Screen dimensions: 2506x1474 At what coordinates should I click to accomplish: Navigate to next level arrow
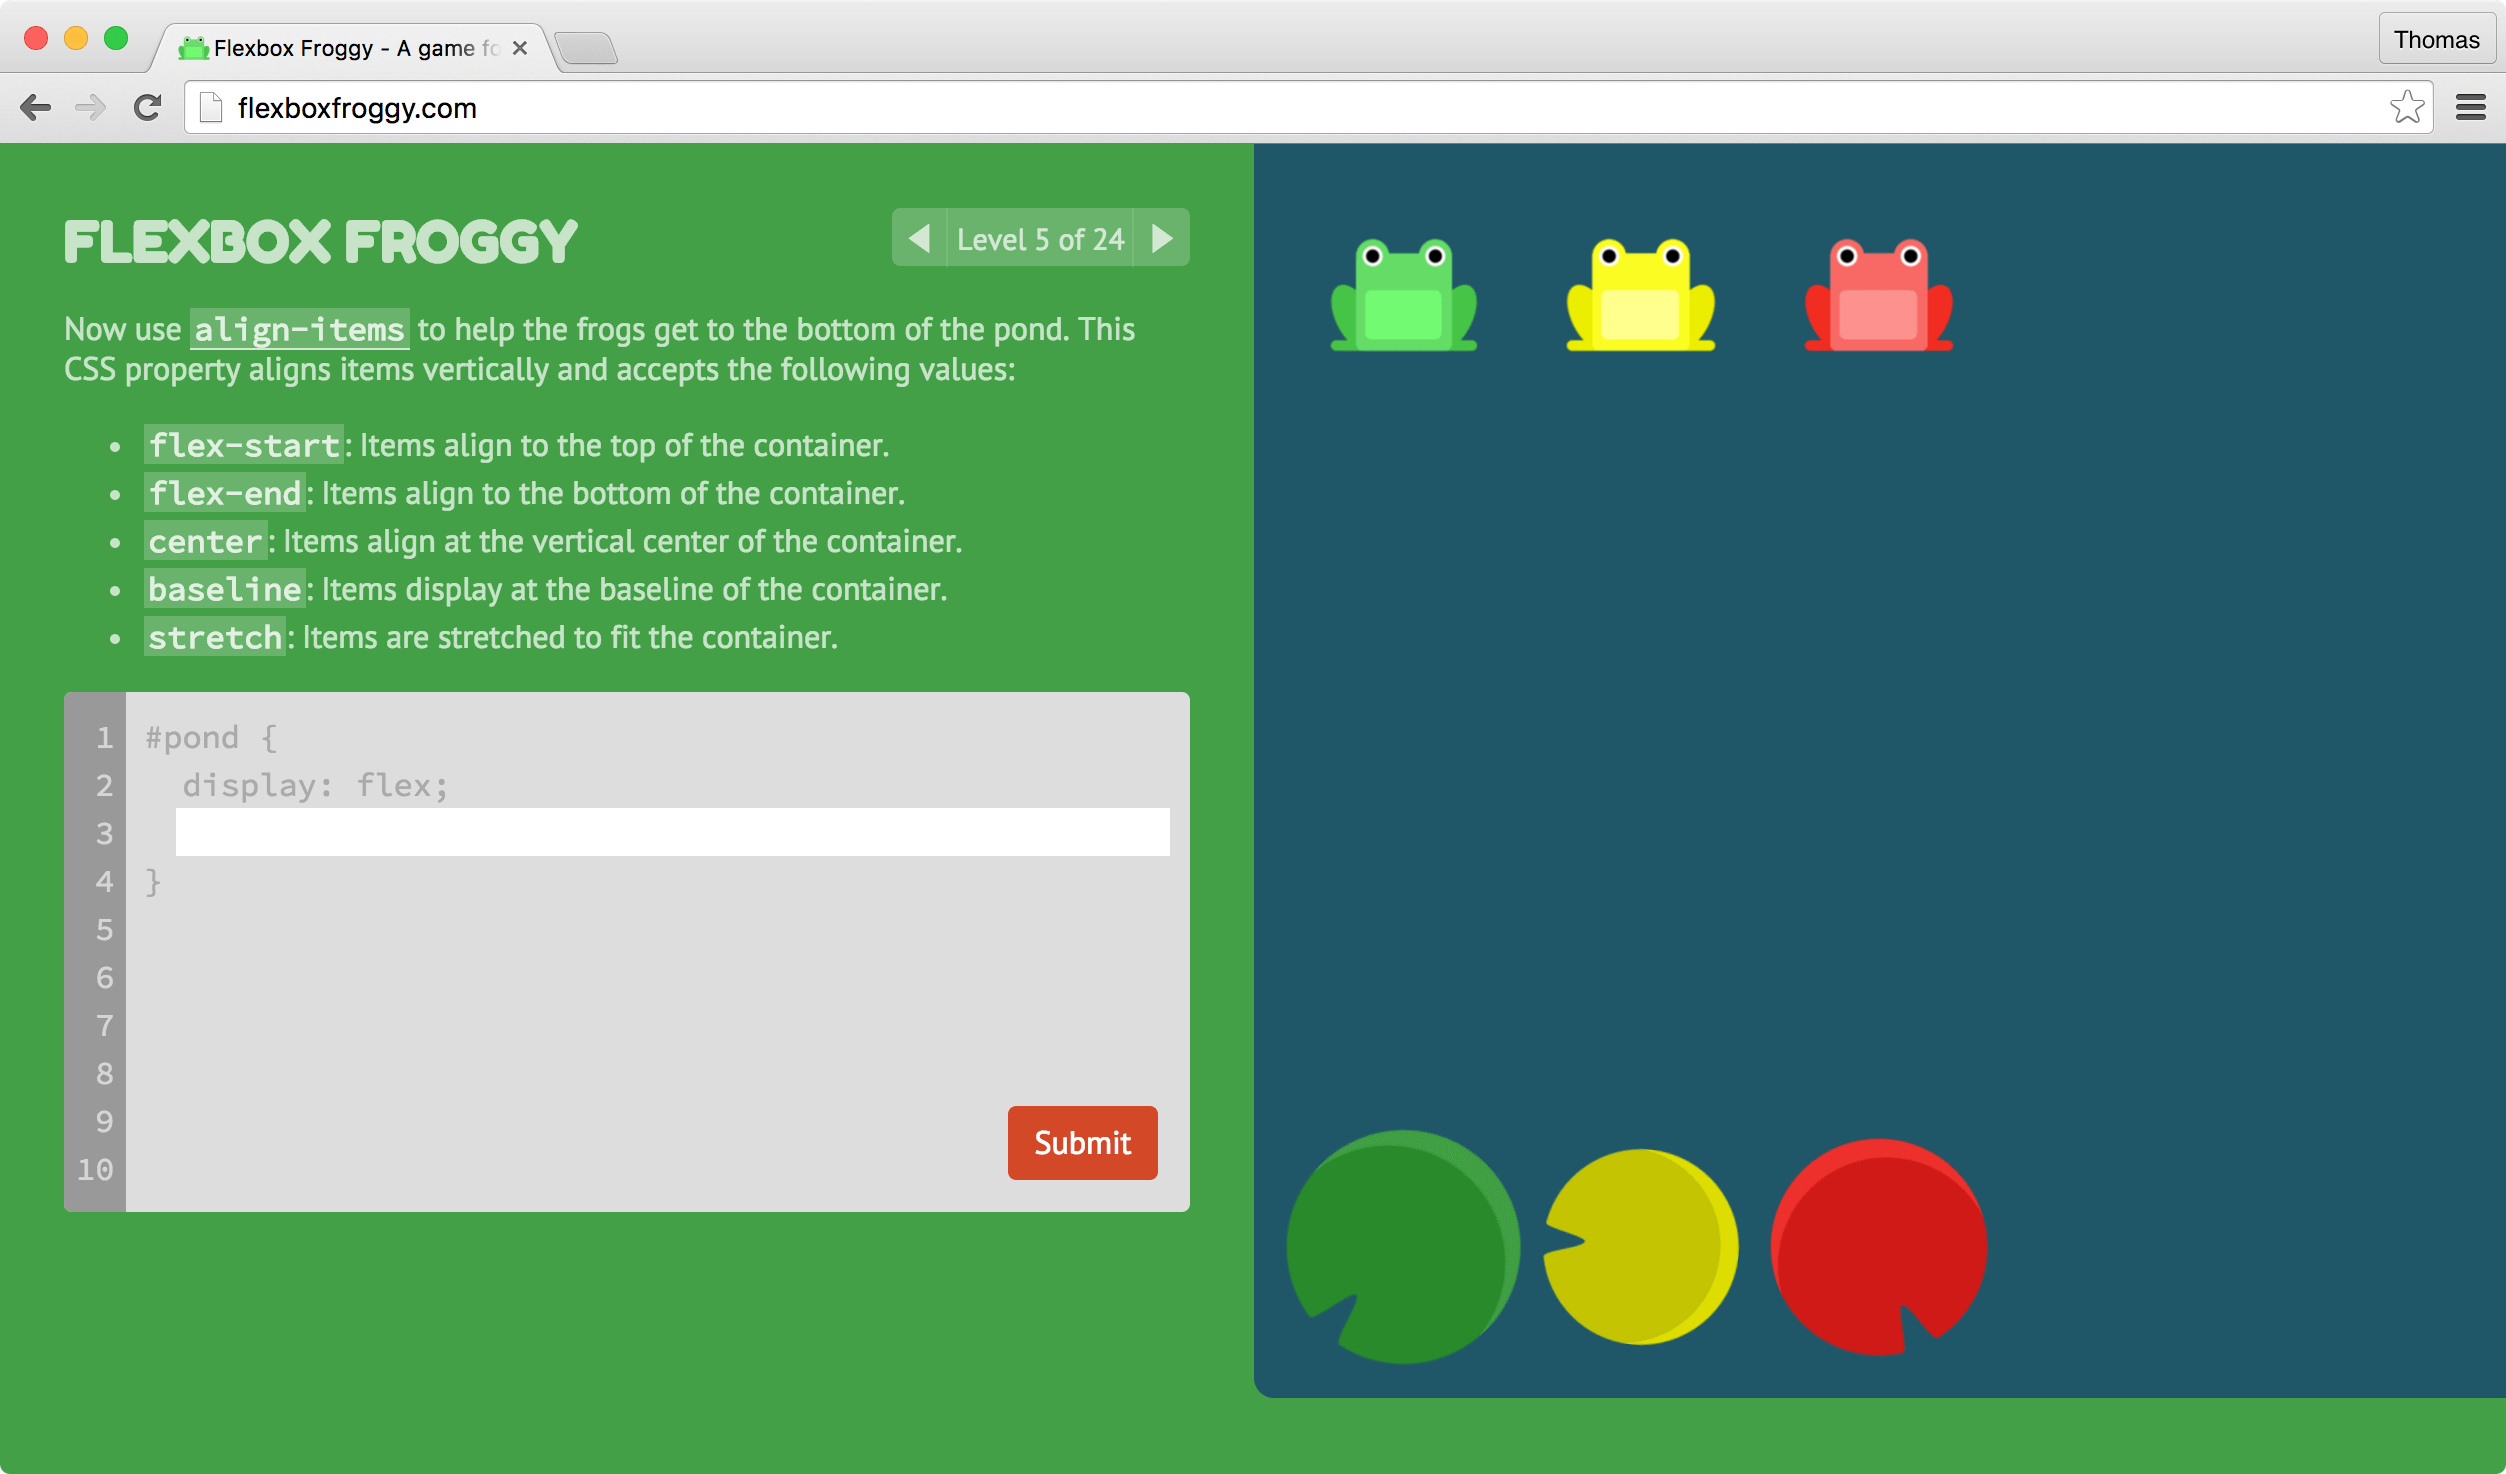1167,237
